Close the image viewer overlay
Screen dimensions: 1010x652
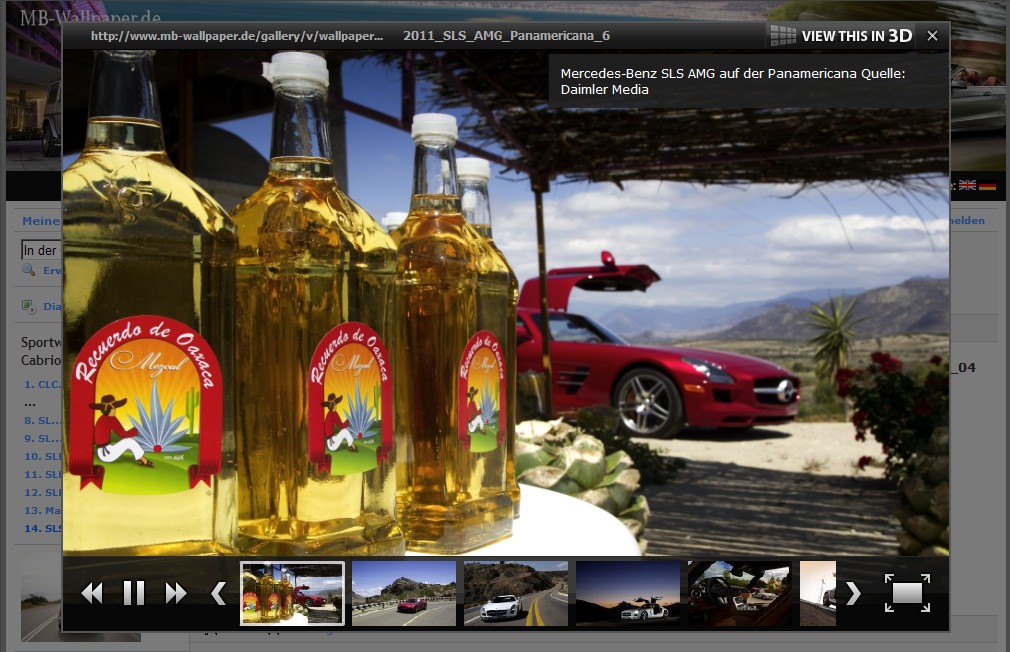click(932, 36)
